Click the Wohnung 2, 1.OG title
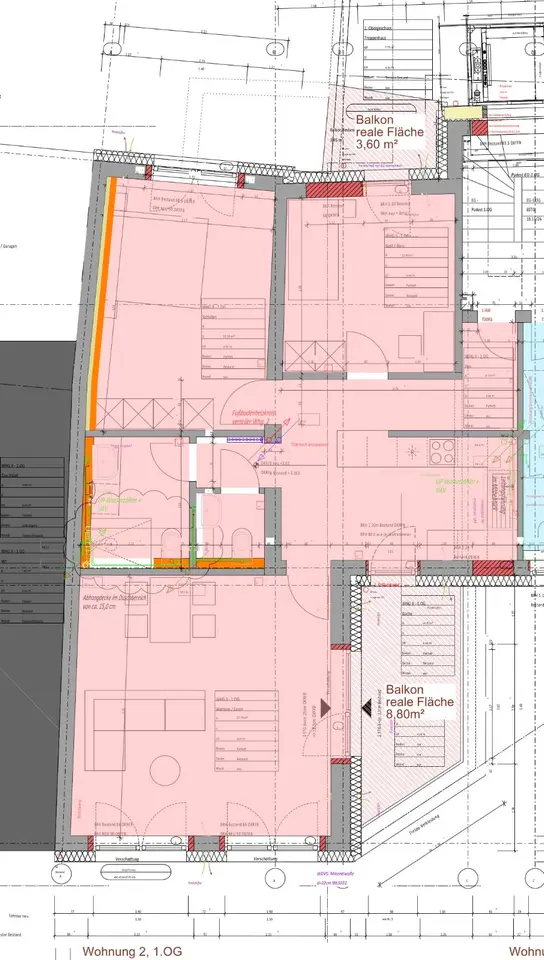The height and width of the screenshot is (960, 544). (x=133, y=951)
